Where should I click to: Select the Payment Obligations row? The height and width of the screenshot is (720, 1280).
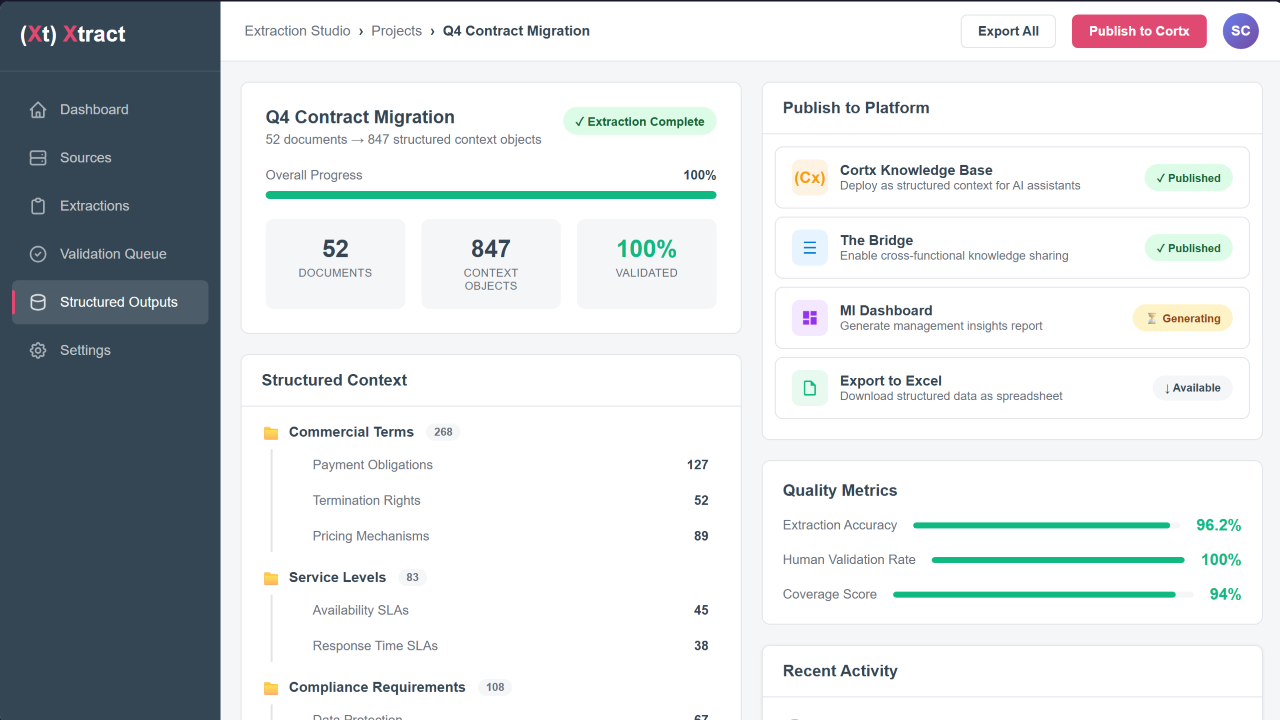[510, 465]
